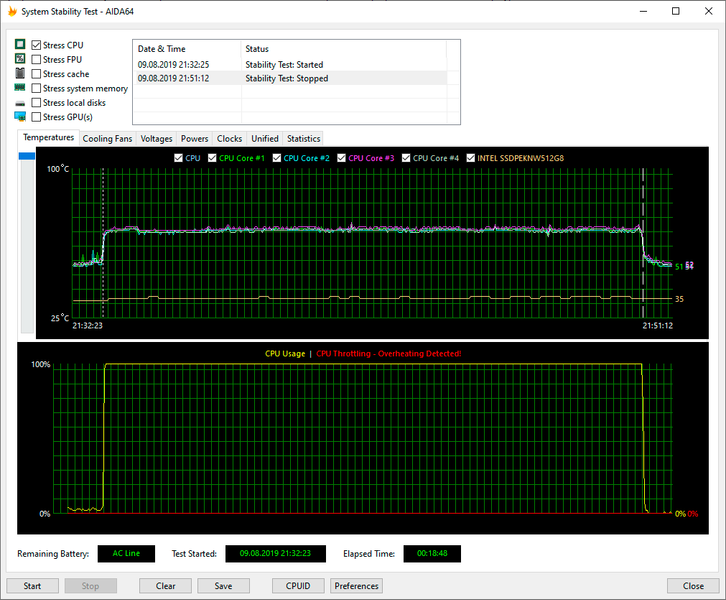The height and width of the screenshot is (600, 726).
Task: Click the disabled Stop button
Action: coord(90,586)
